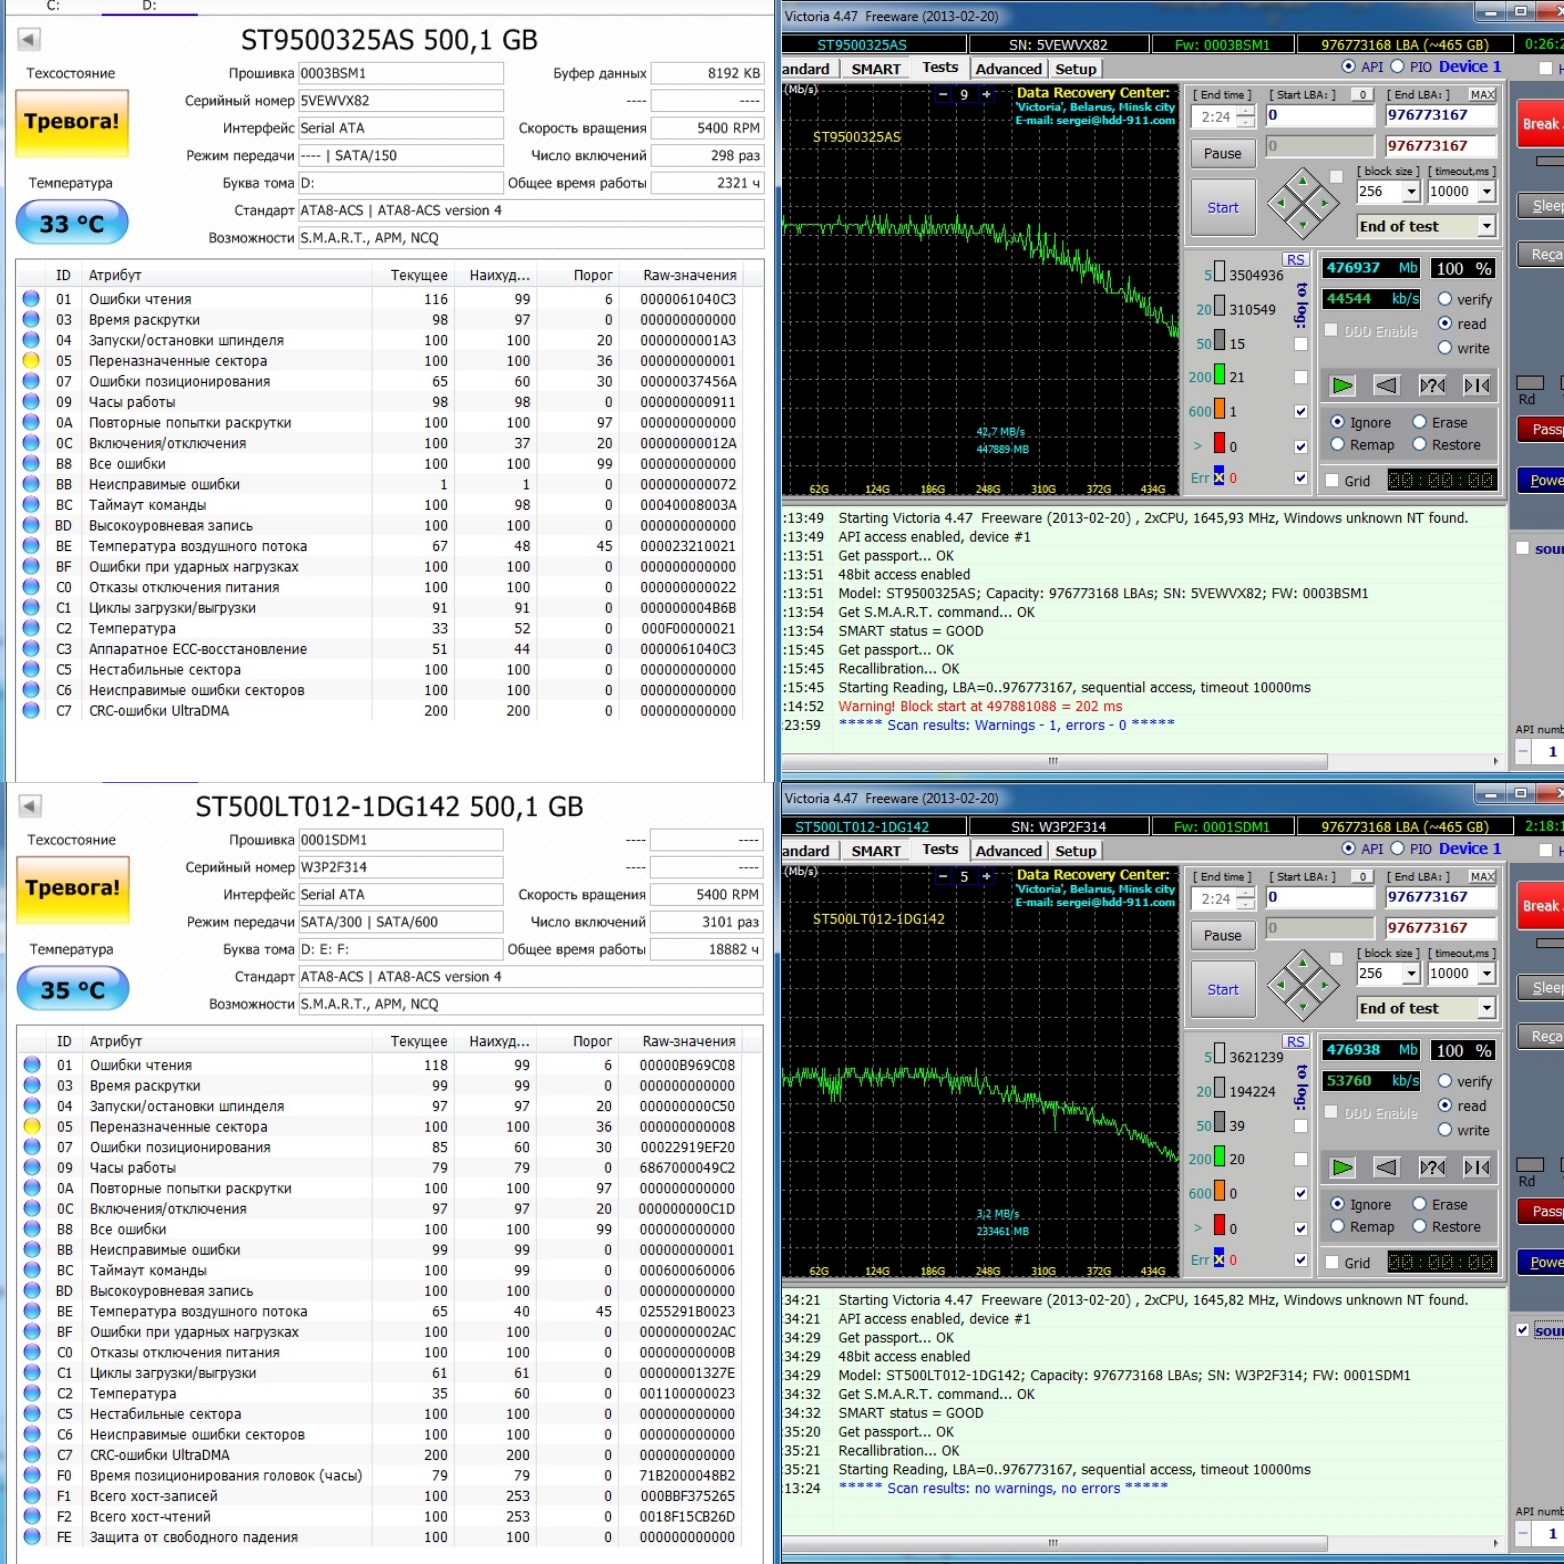Click red Break button in ST9500325AS Victoria window
The height and width of the screenshot is (1564, 1564).
(1540, 124)
